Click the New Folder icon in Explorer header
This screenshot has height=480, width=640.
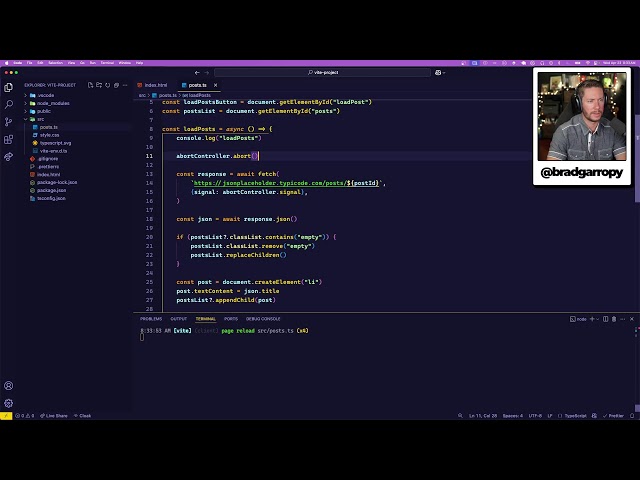(99, 85)
